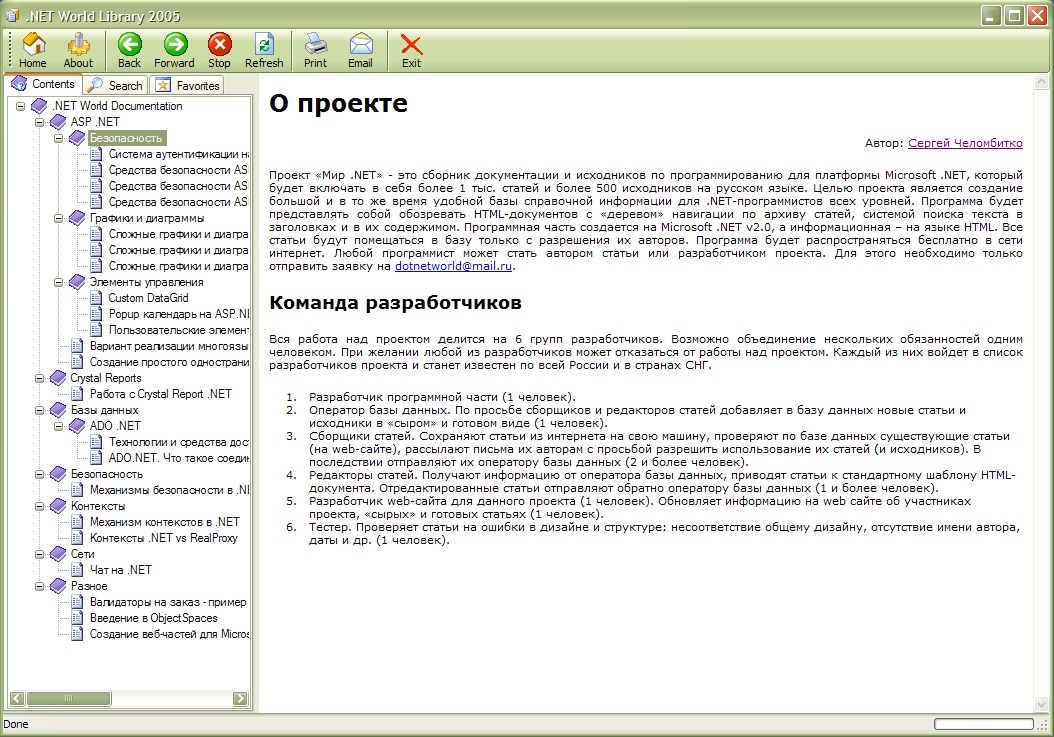Switch to the Search tab
The image size is (1054, 737).
[116, 85]
